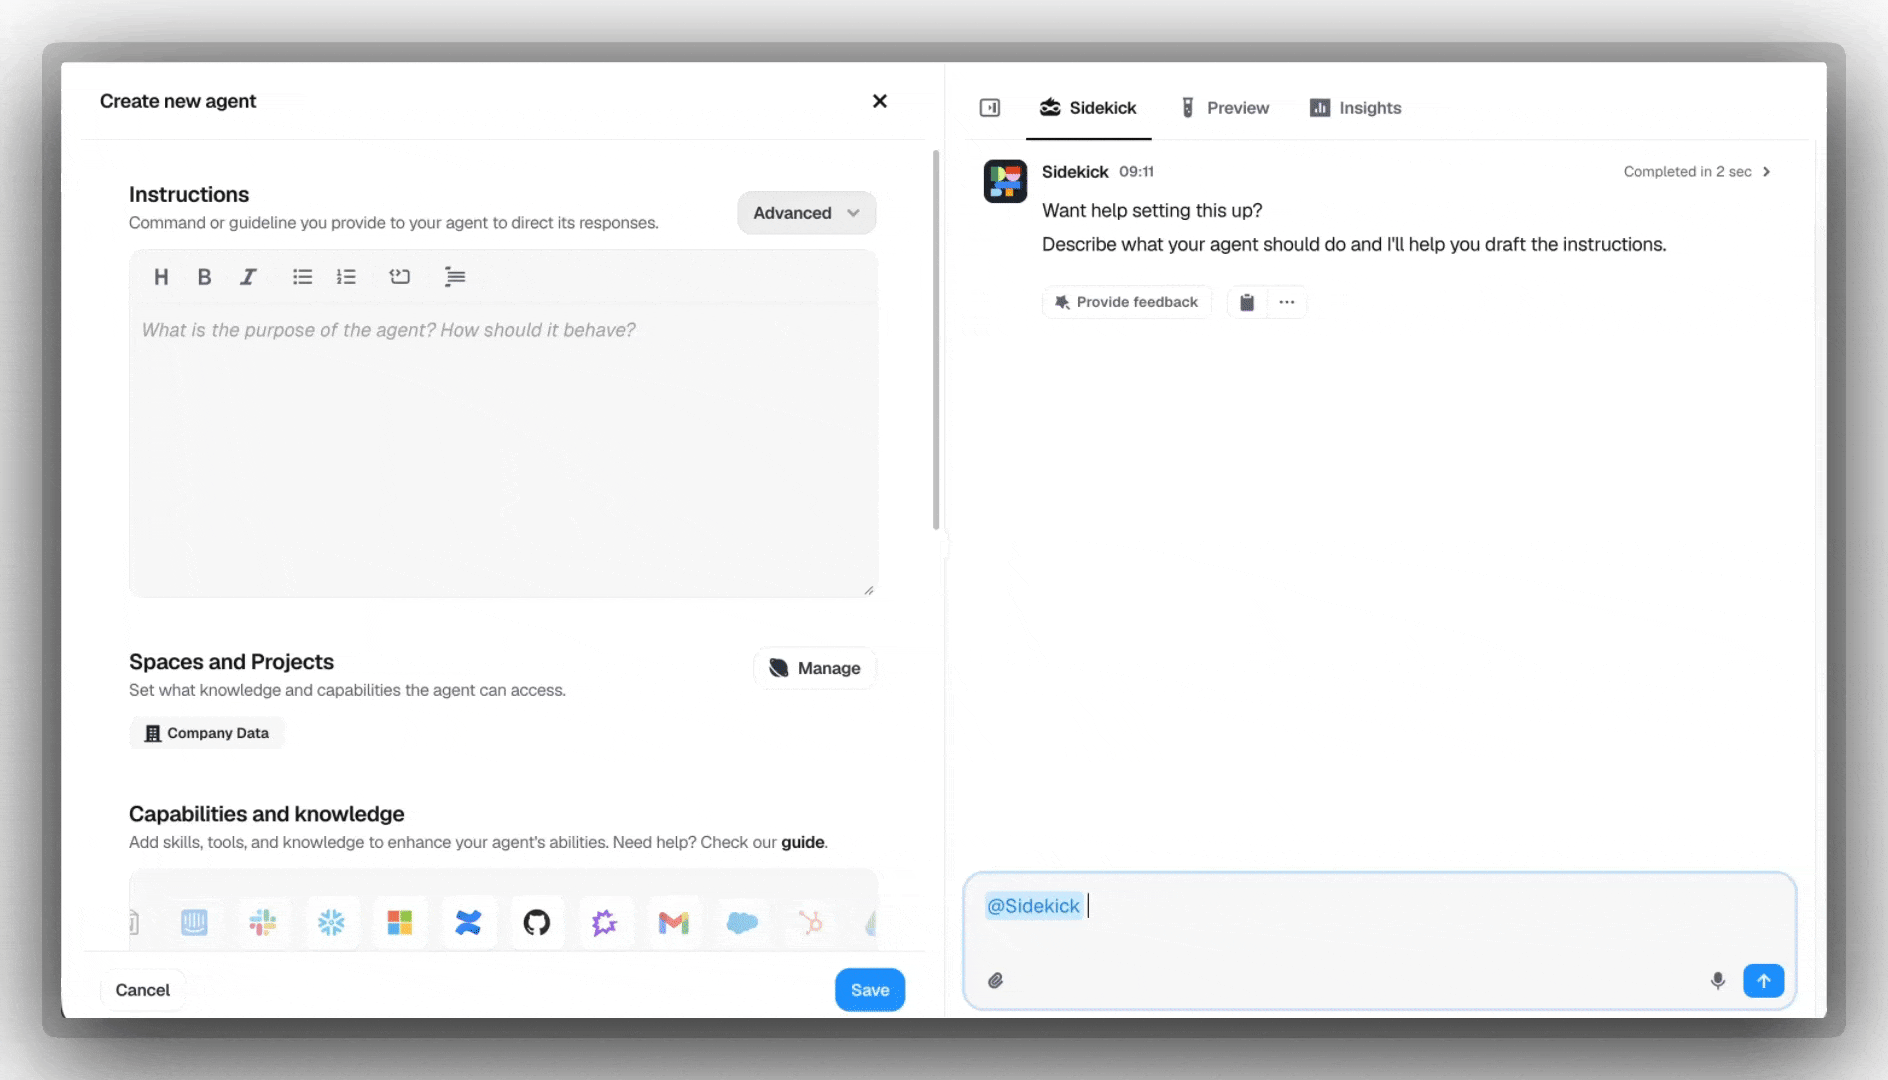Select the Snowflake integration icon
Image resolution: width=1888 pixels, height=1080 pixels.
click(331, 922)
